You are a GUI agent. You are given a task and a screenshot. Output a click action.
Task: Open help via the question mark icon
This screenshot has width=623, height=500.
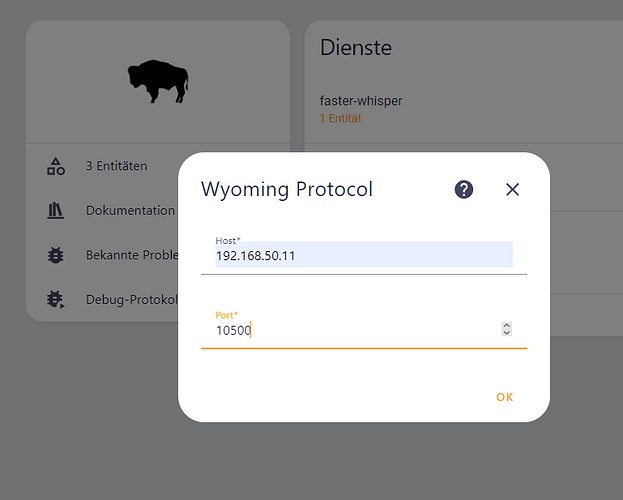tap(464, 189)
